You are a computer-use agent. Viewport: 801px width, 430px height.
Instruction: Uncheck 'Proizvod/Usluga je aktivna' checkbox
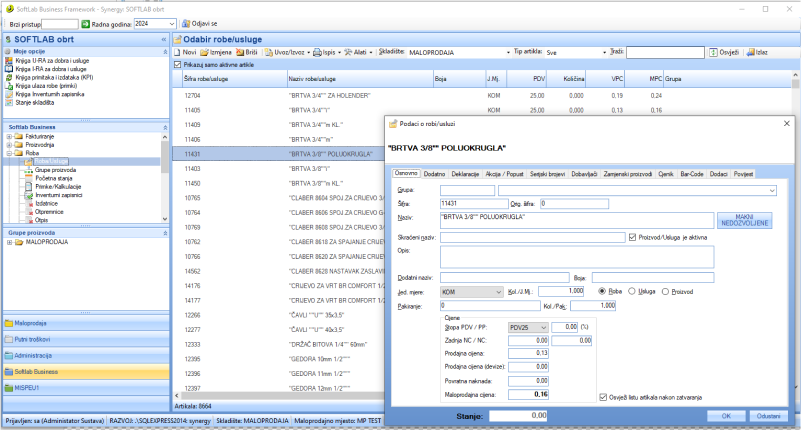coord(630,237)
